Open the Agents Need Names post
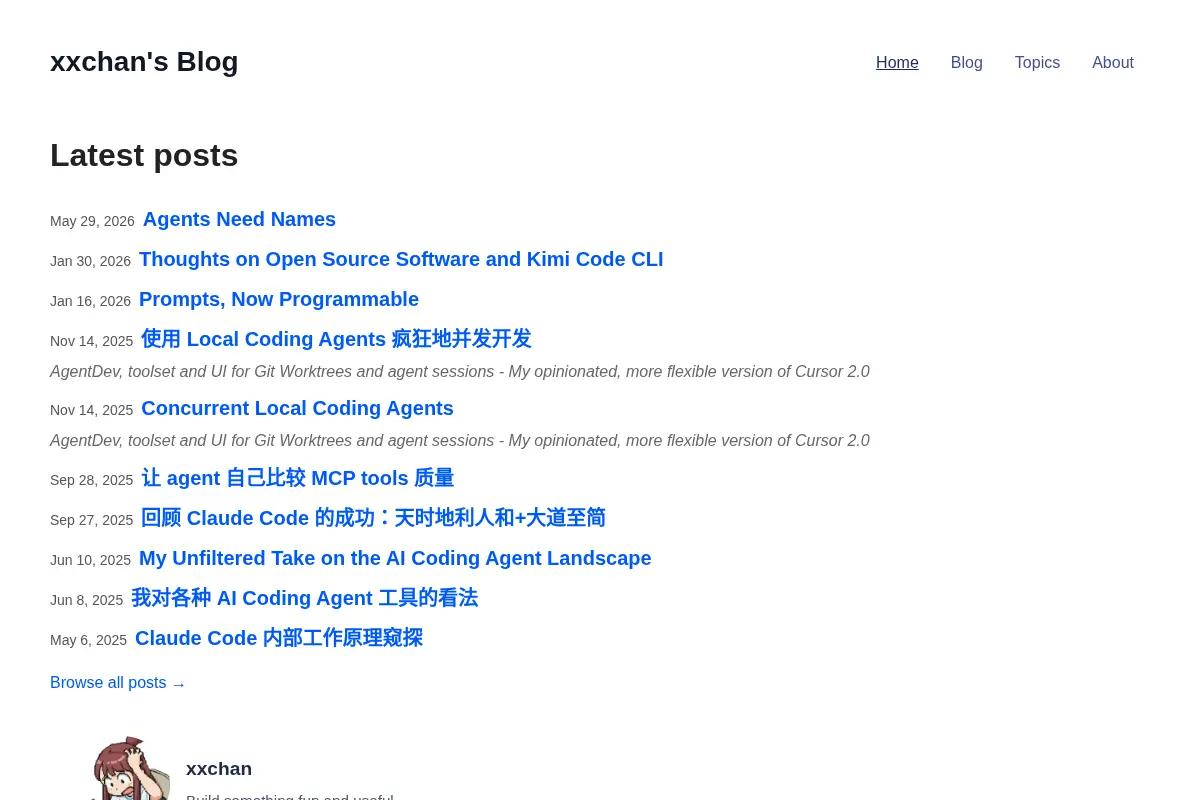 tap(239, 219)
